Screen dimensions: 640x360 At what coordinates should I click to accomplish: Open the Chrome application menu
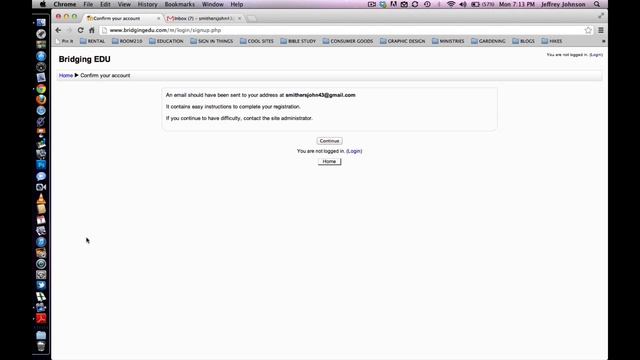pos(64,4)
